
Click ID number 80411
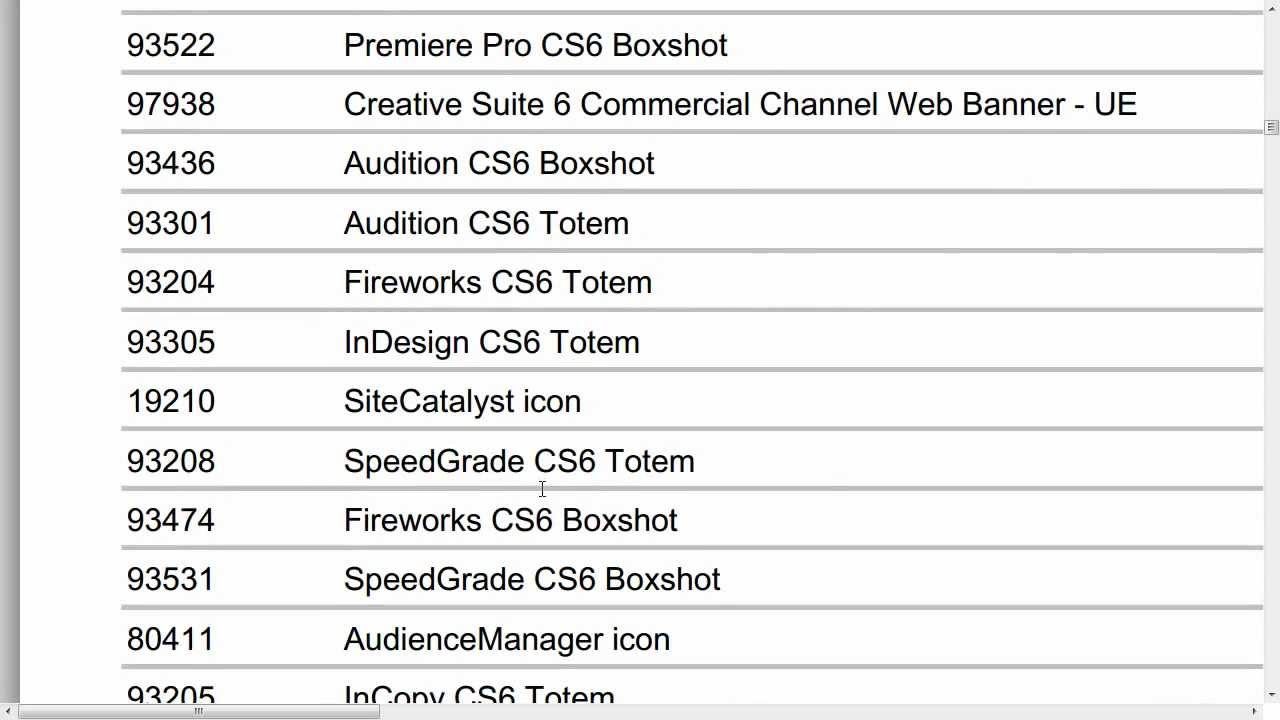point(171,639)
